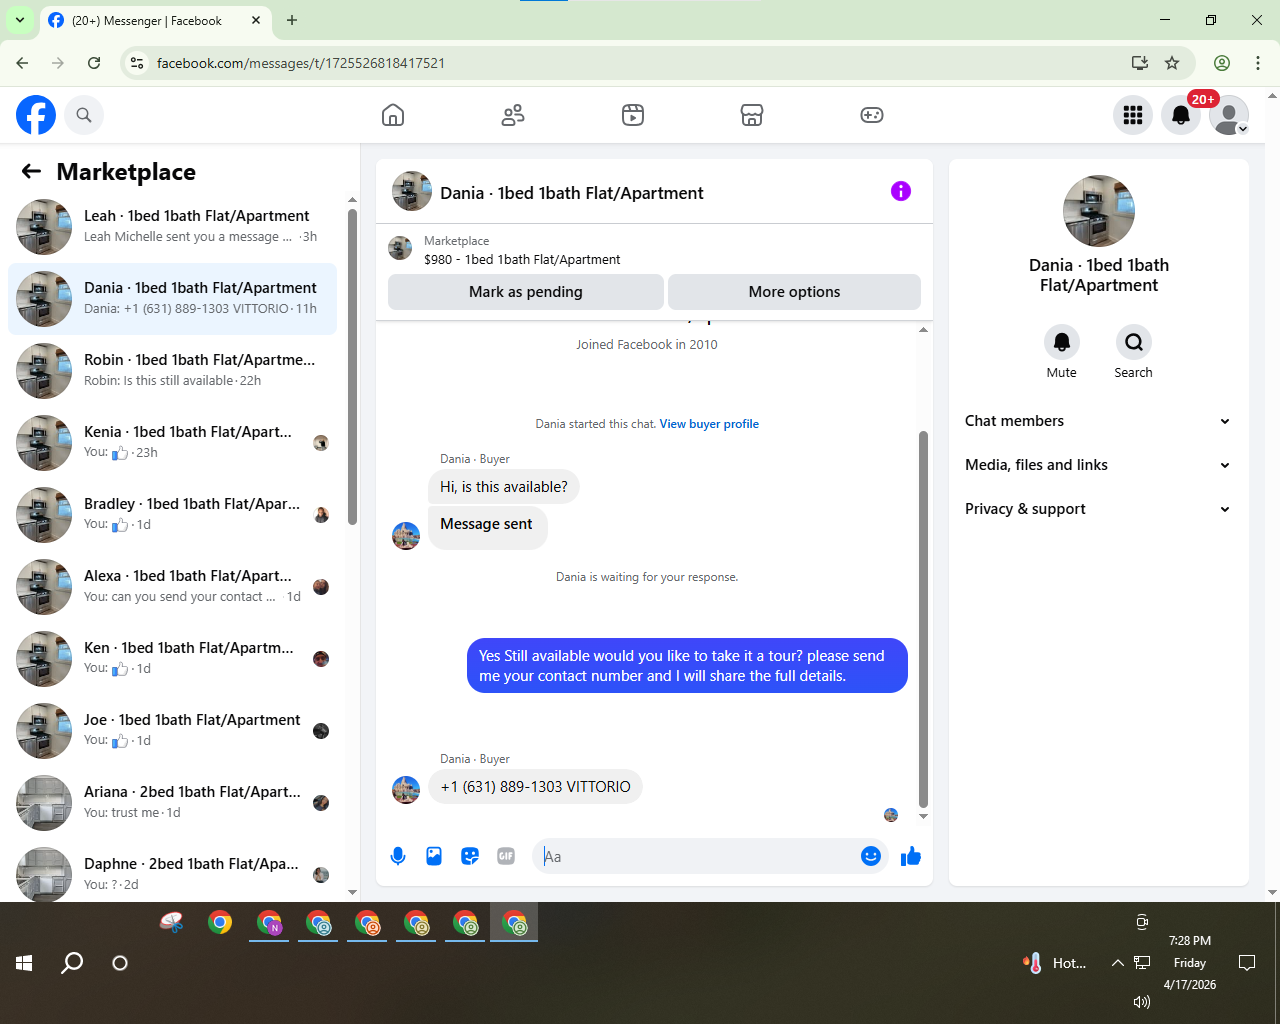
Task: Click the large listing photo in the right panel
Action: click(x=1099, y=211)
